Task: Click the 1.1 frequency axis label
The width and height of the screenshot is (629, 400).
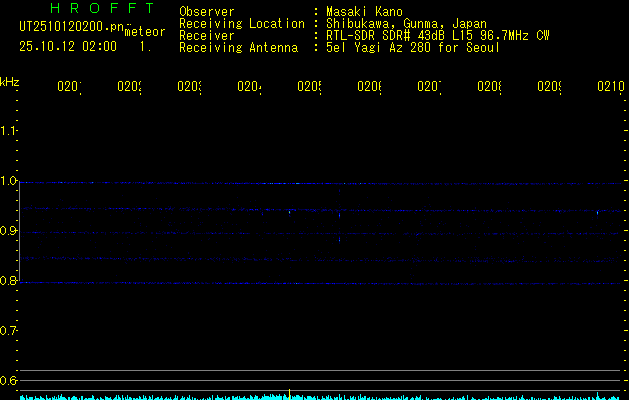Action: [x=9, y=131]
